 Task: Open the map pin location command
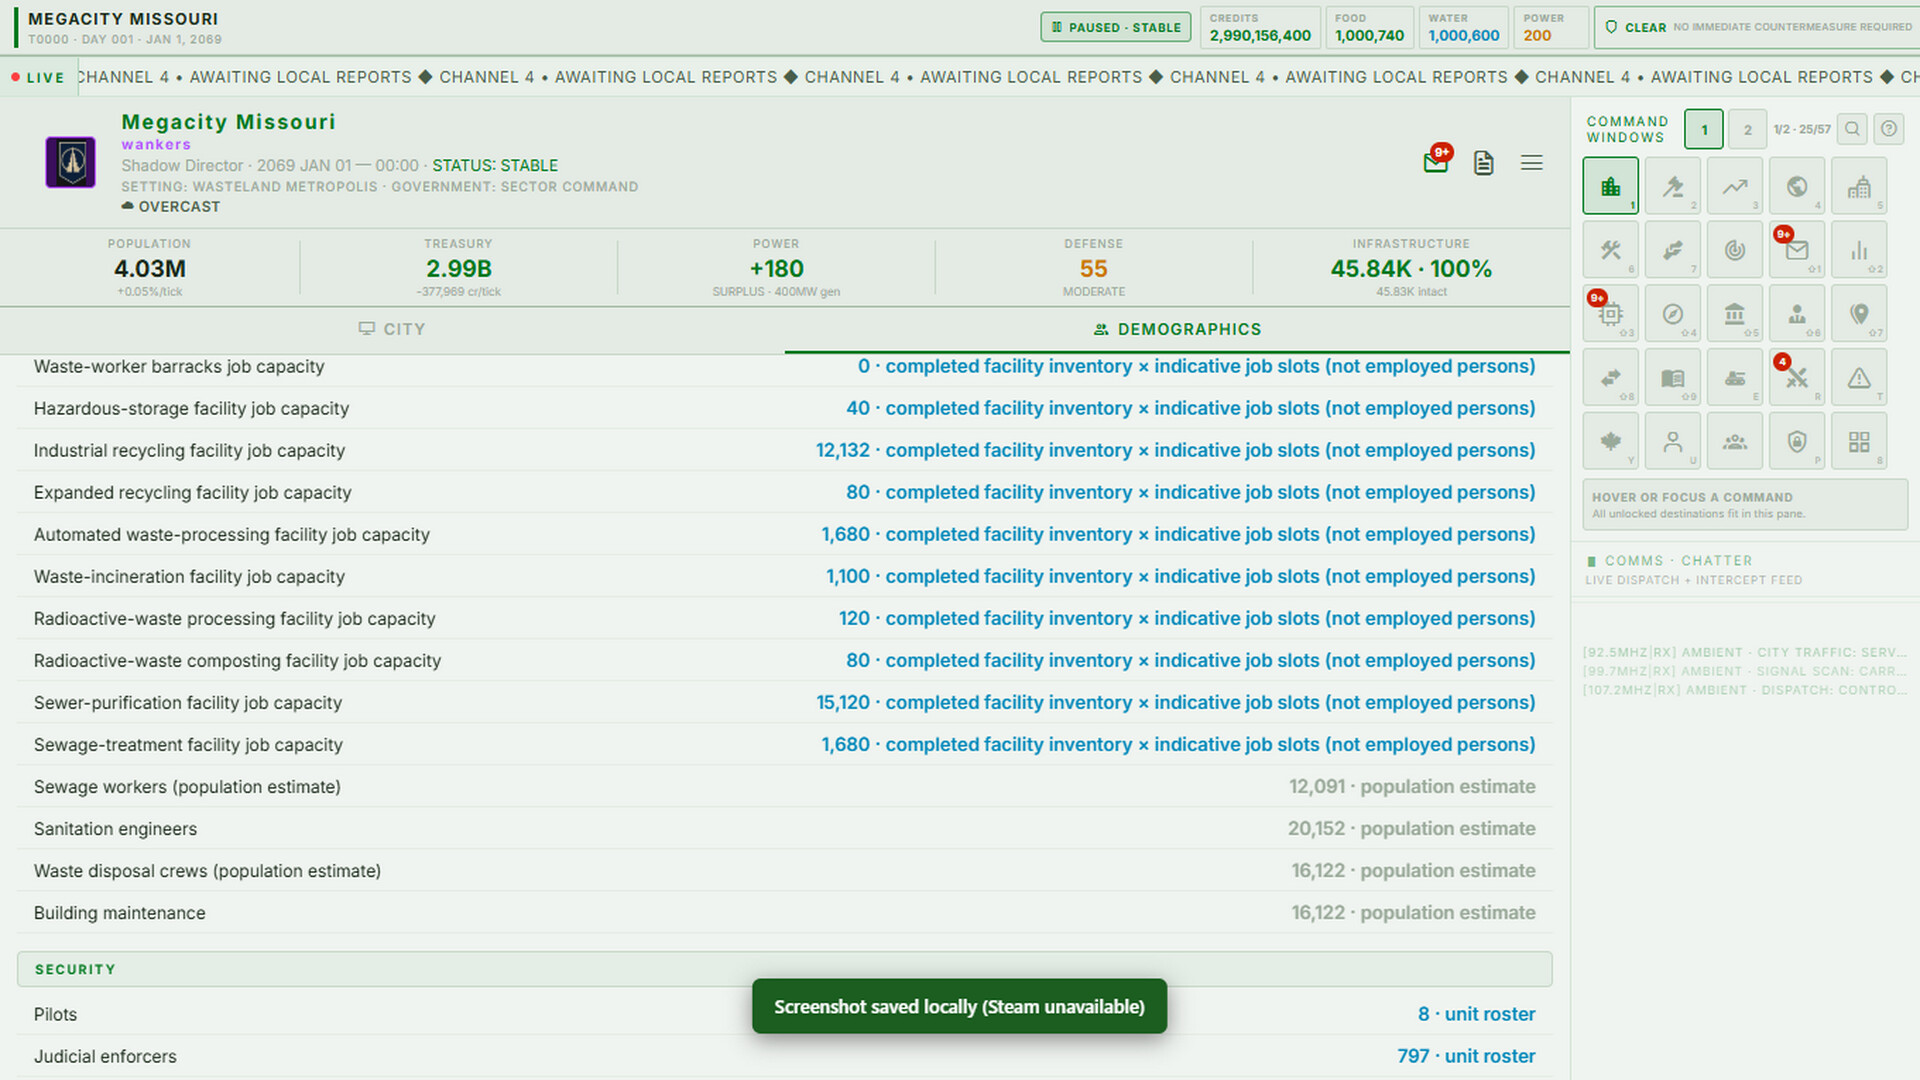click(x=1858, y=314)
